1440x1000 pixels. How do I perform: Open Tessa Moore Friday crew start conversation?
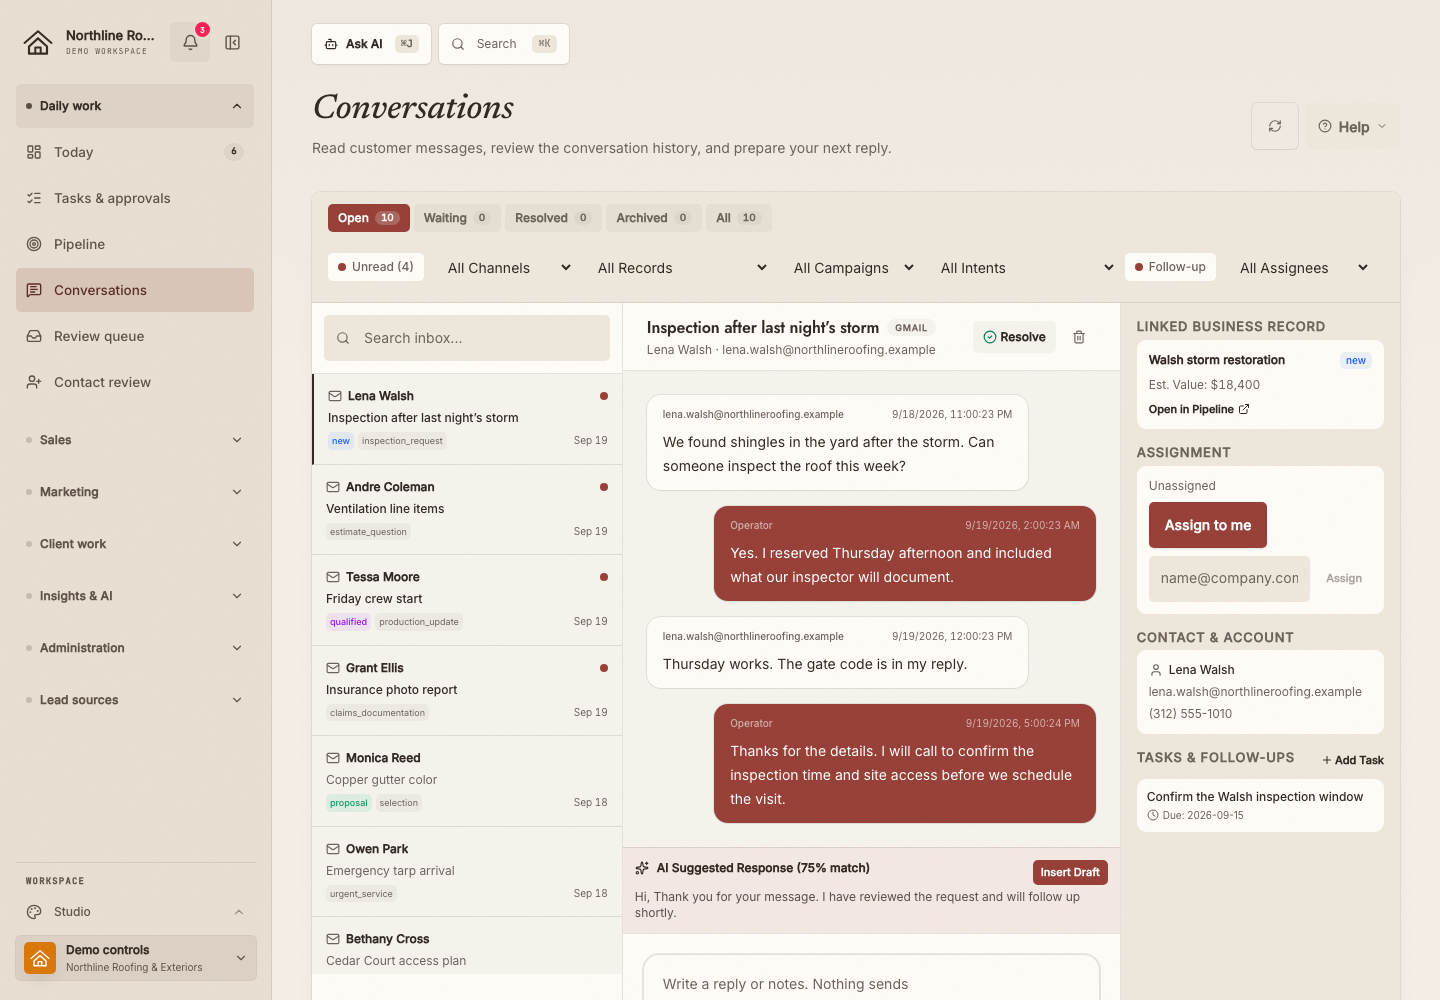(467, 600)
